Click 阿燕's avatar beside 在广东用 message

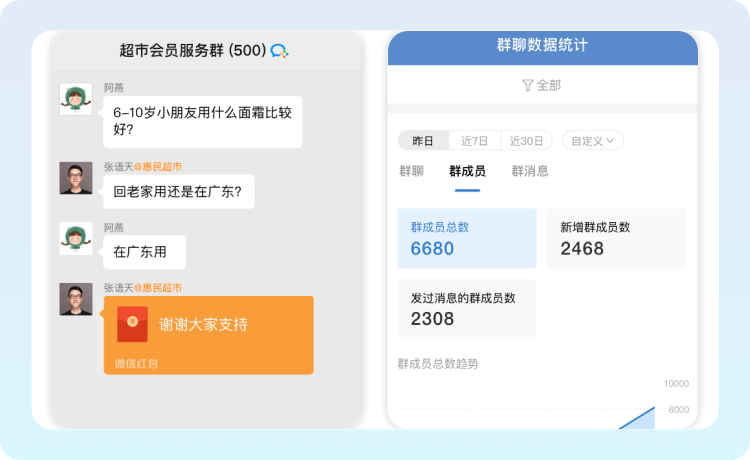coord(76,238)
